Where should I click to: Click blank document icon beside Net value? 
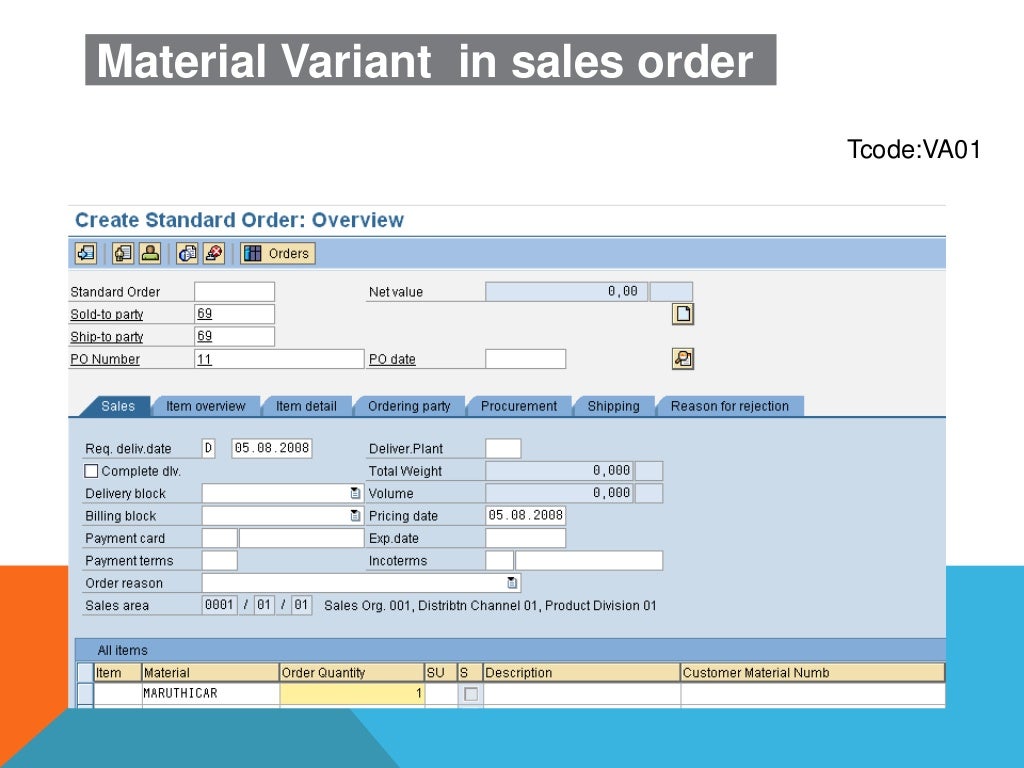coord(682,314)
